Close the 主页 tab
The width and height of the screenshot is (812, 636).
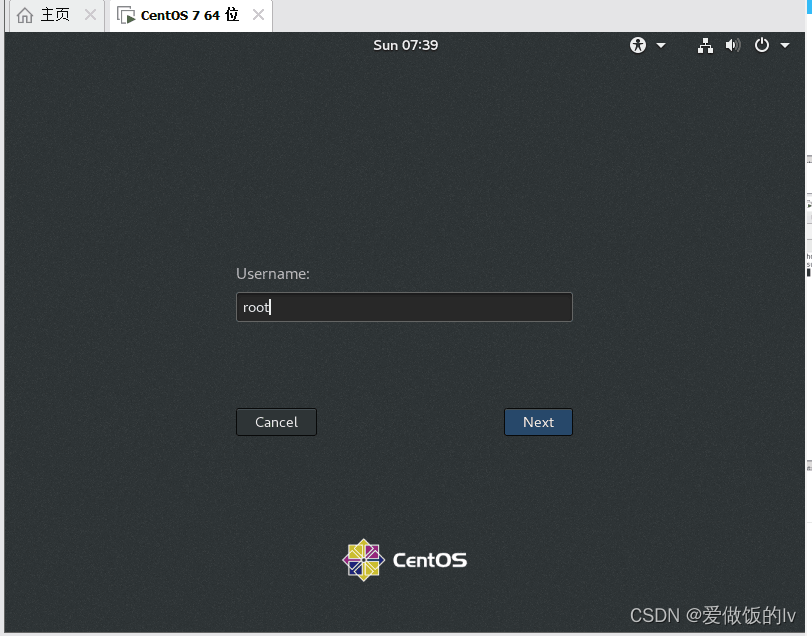[x=90, y=15]
